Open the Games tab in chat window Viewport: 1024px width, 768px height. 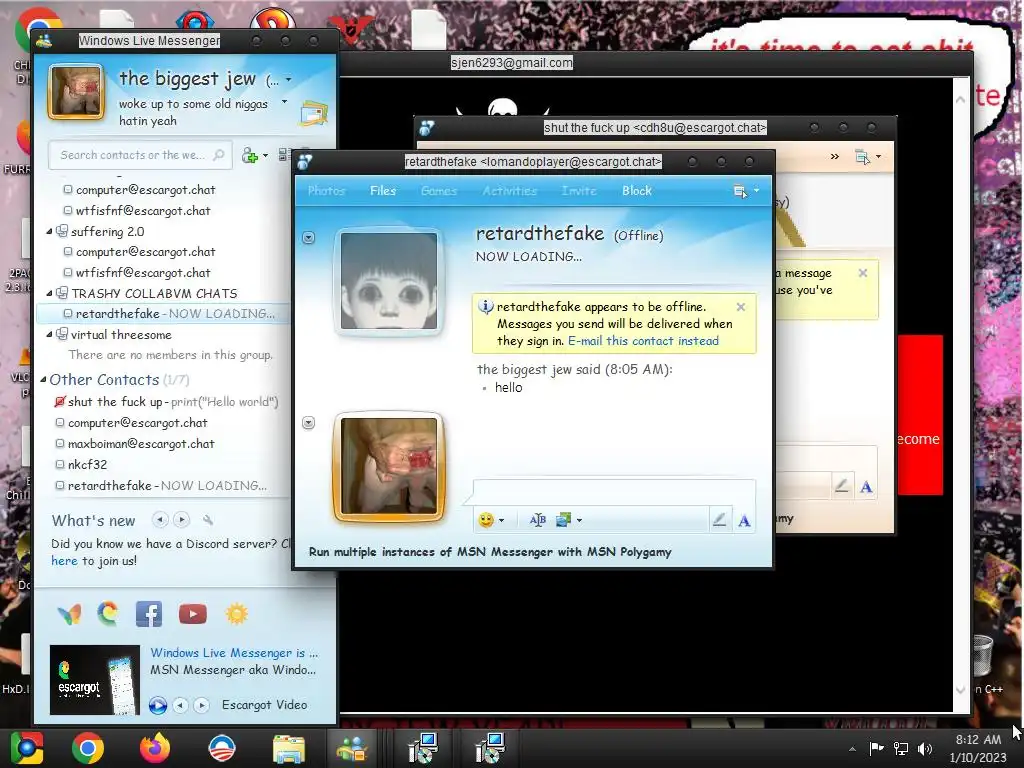(439, 191)
